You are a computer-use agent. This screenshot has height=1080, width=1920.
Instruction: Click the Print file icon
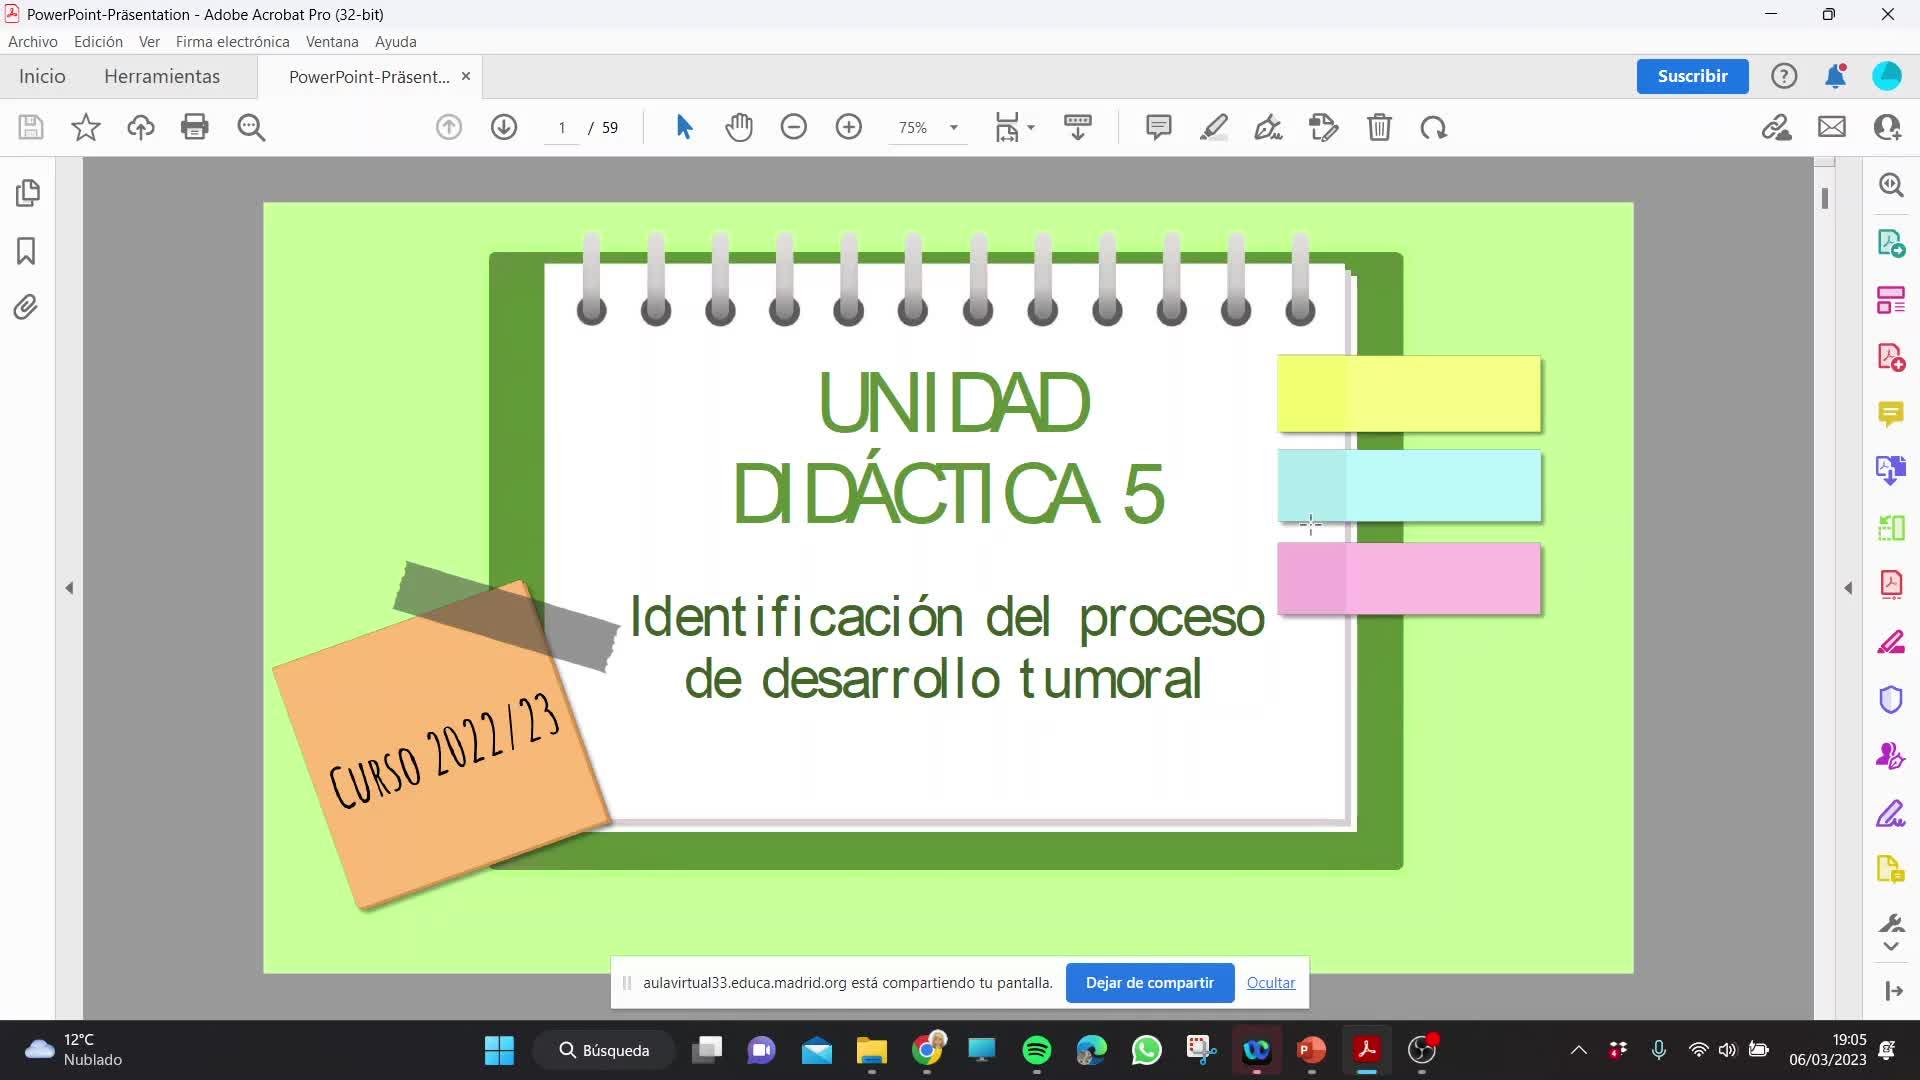click(x=194, y=127)
